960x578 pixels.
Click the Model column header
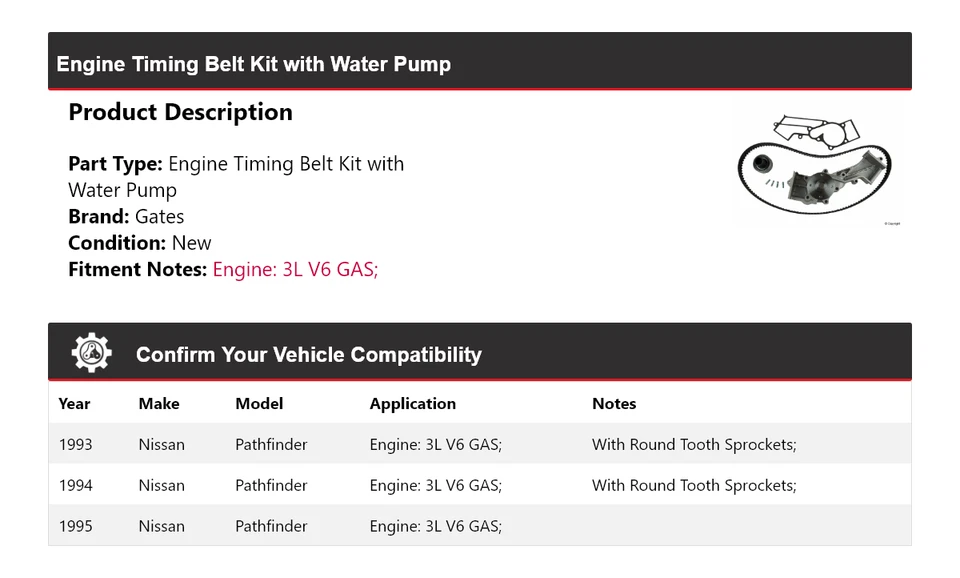[259, 404]
